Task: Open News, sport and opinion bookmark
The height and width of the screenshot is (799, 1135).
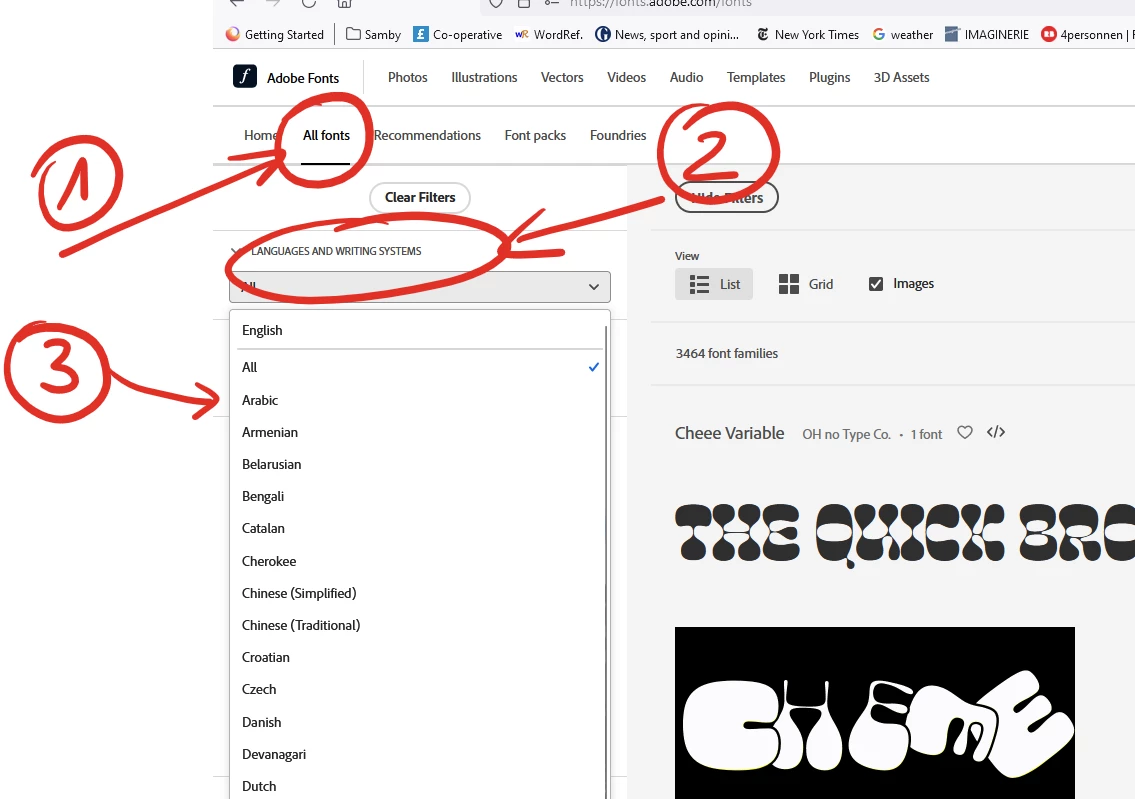Action: click(x=667, y=34)
